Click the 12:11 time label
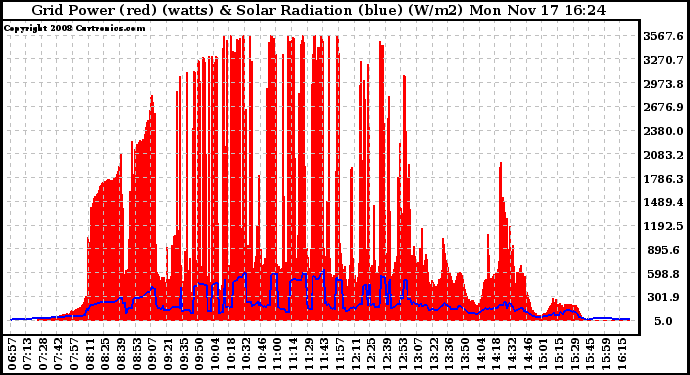690x375 pixels. [356, 353]
